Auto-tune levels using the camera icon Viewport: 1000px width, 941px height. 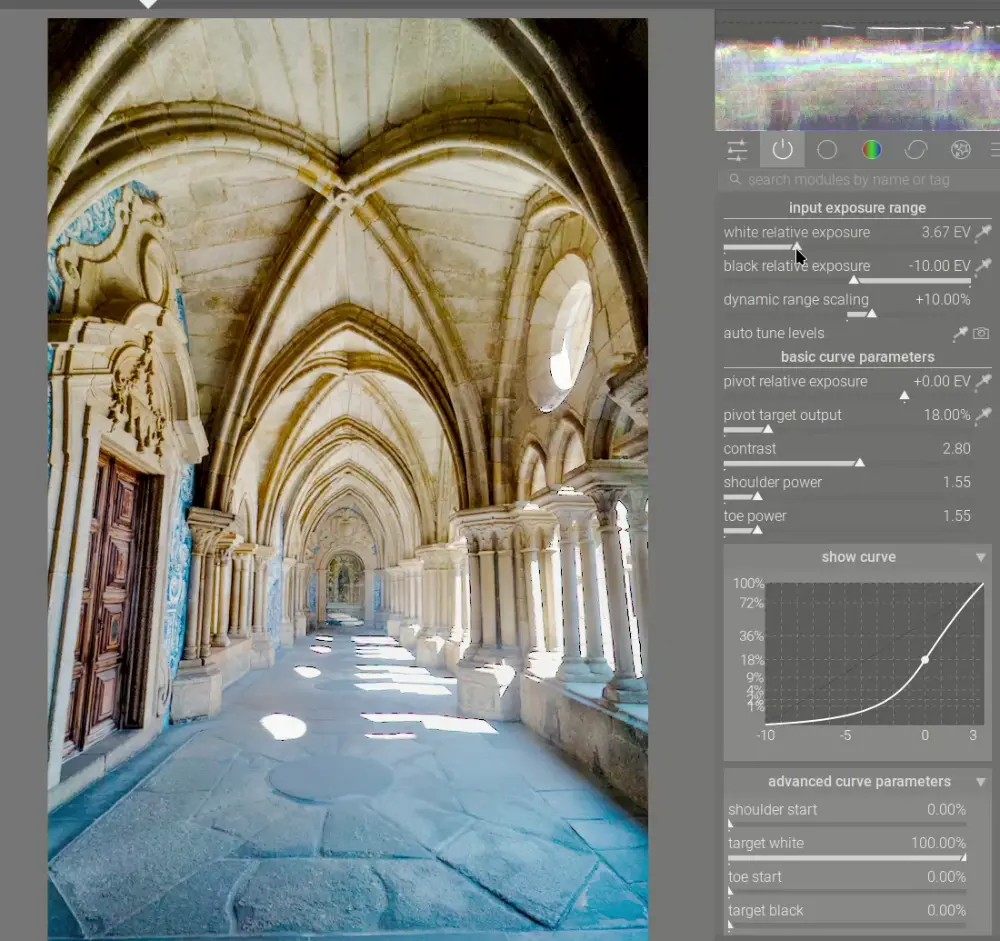982,333
